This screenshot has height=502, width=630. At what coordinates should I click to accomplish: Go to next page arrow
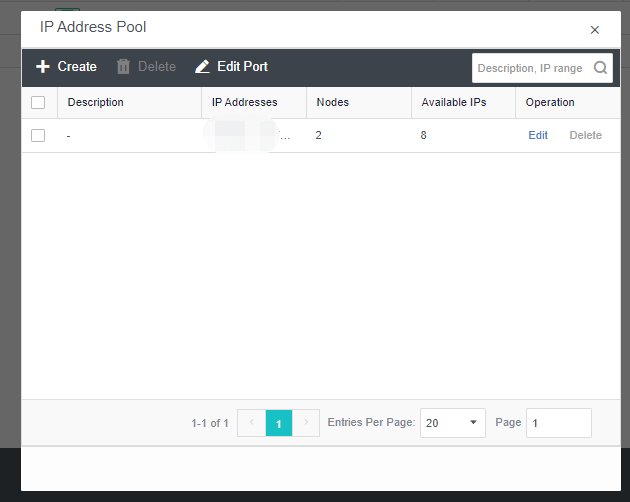[x=306, y=423]
